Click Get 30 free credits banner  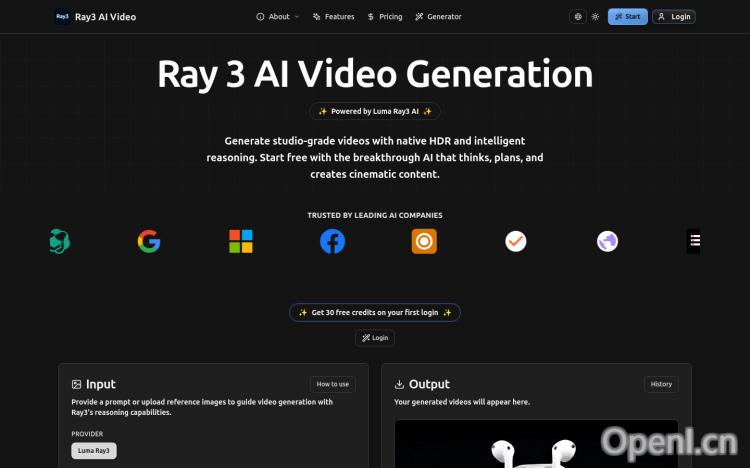(x=375, y=312)
